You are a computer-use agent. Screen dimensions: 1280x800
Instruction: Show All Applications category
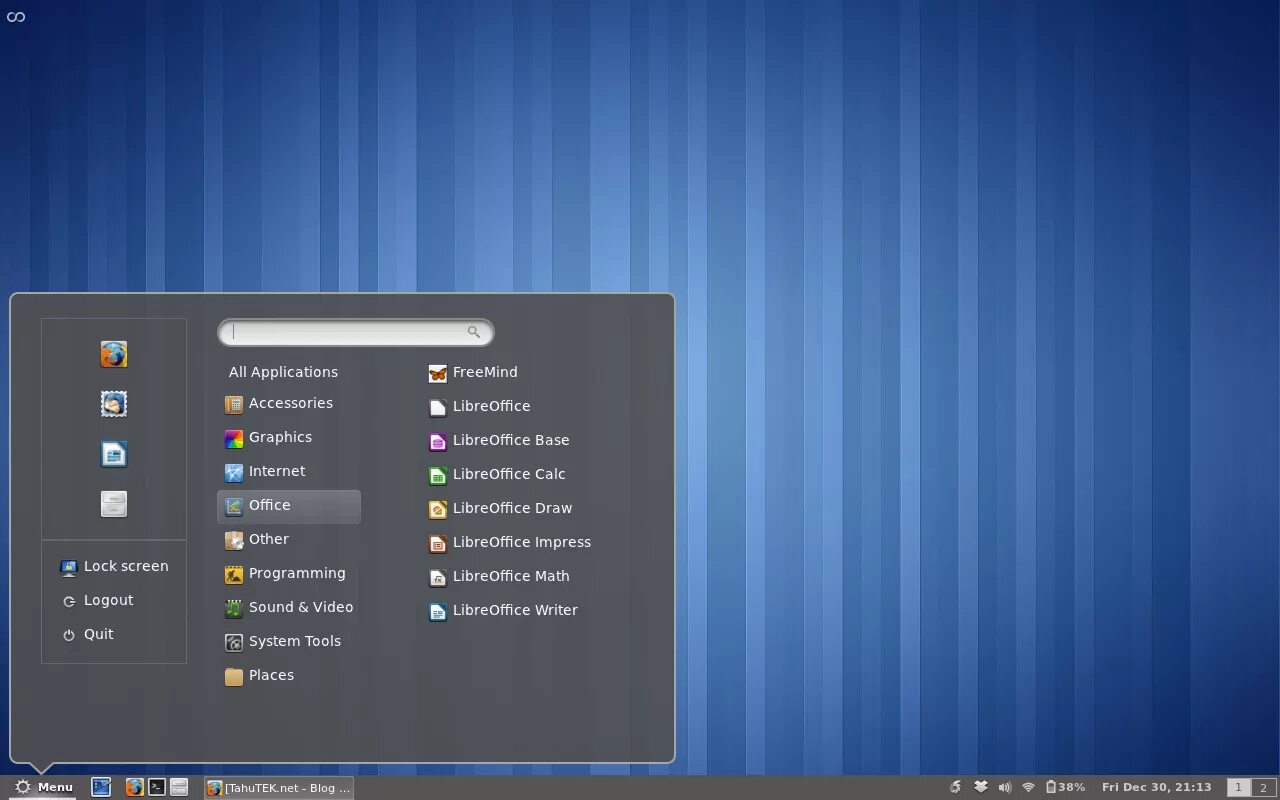pos(283,372)
